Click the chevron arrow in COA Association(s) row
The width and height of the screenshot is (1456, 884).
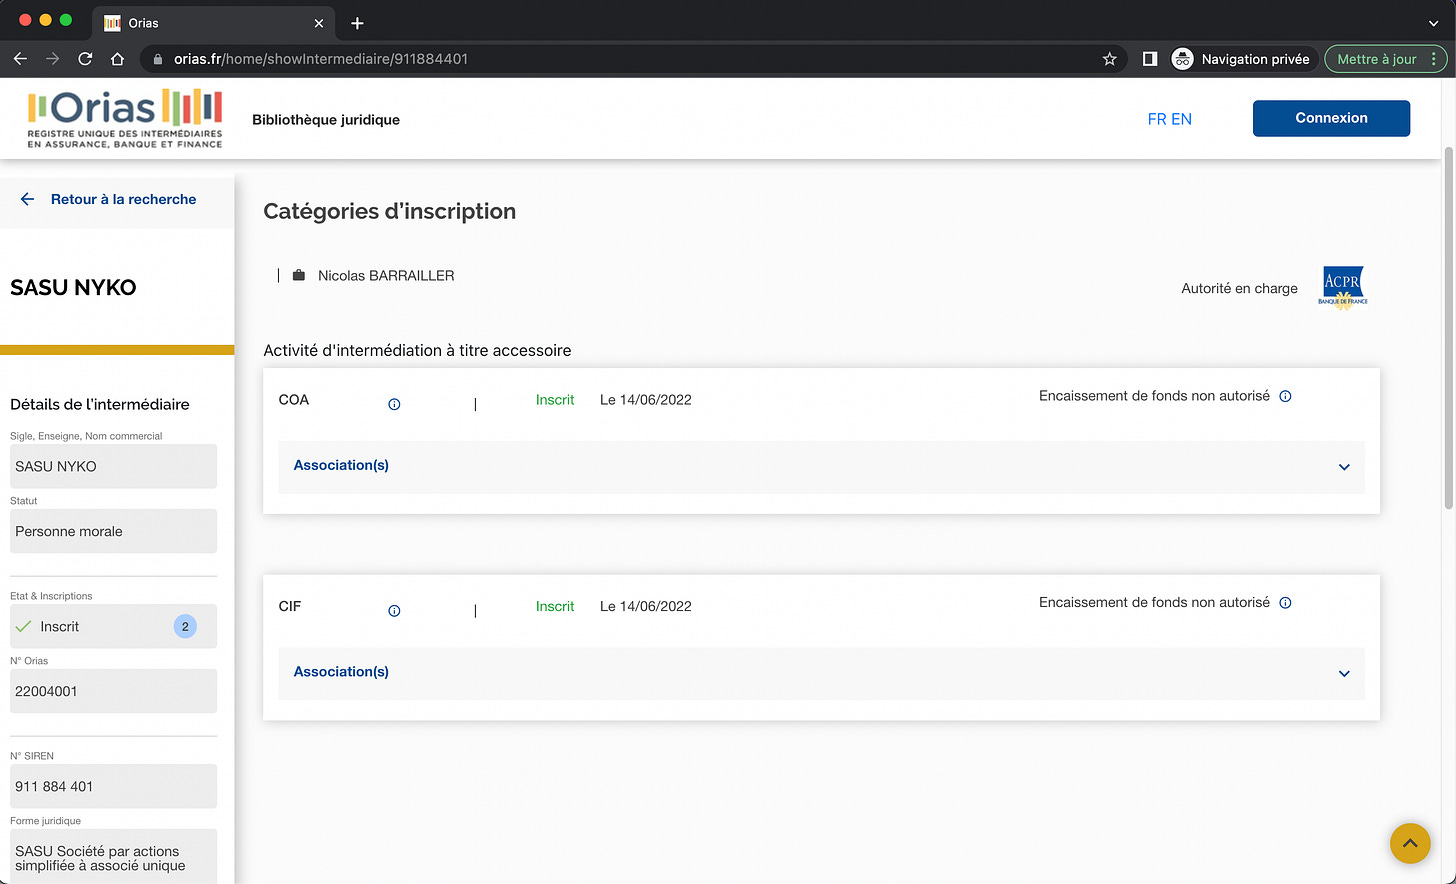point(1344,467)
